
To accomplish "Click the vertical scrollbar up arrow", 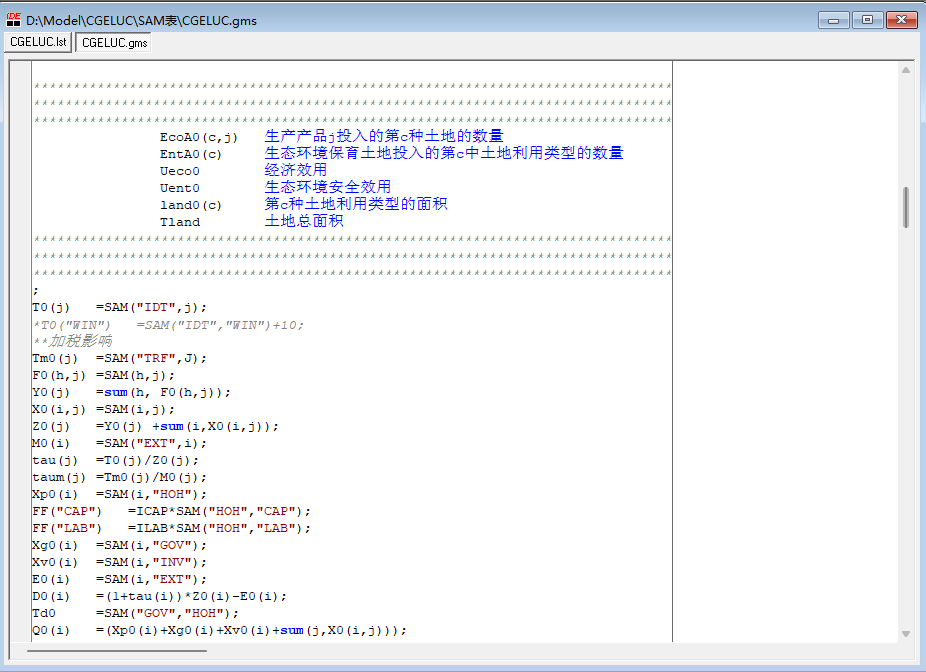I will [x=906, y=70].
